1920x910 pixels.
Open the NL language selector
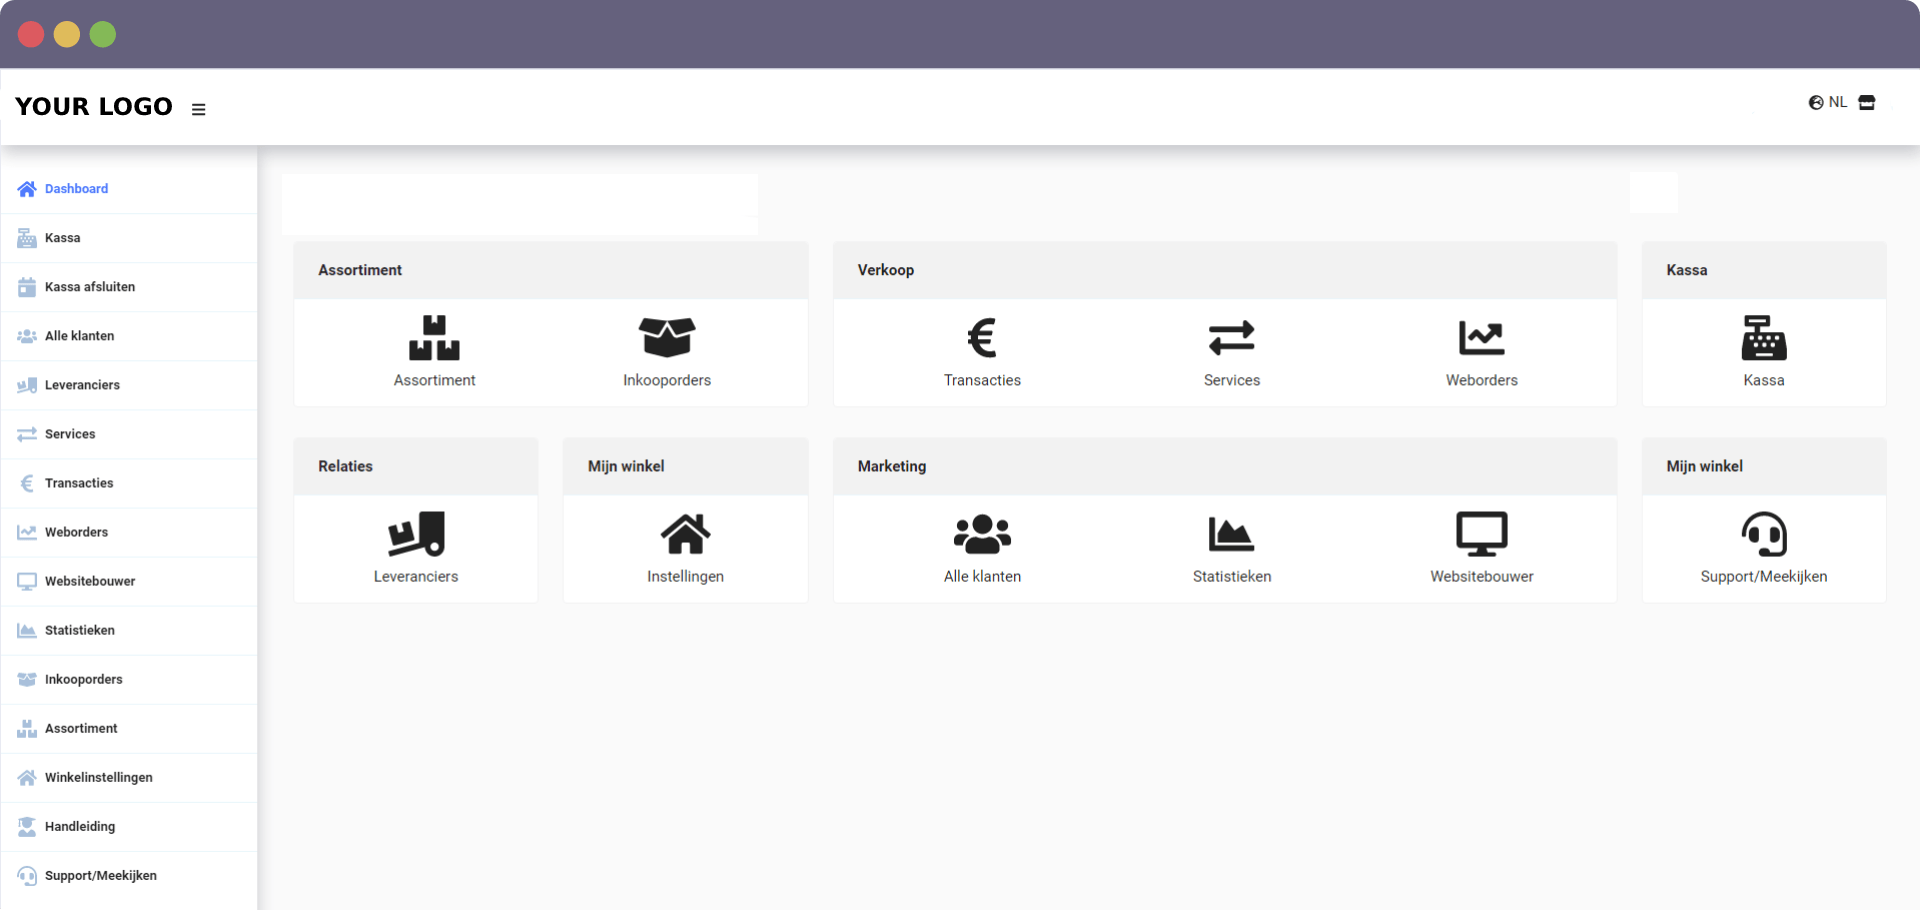point(1828,102)
